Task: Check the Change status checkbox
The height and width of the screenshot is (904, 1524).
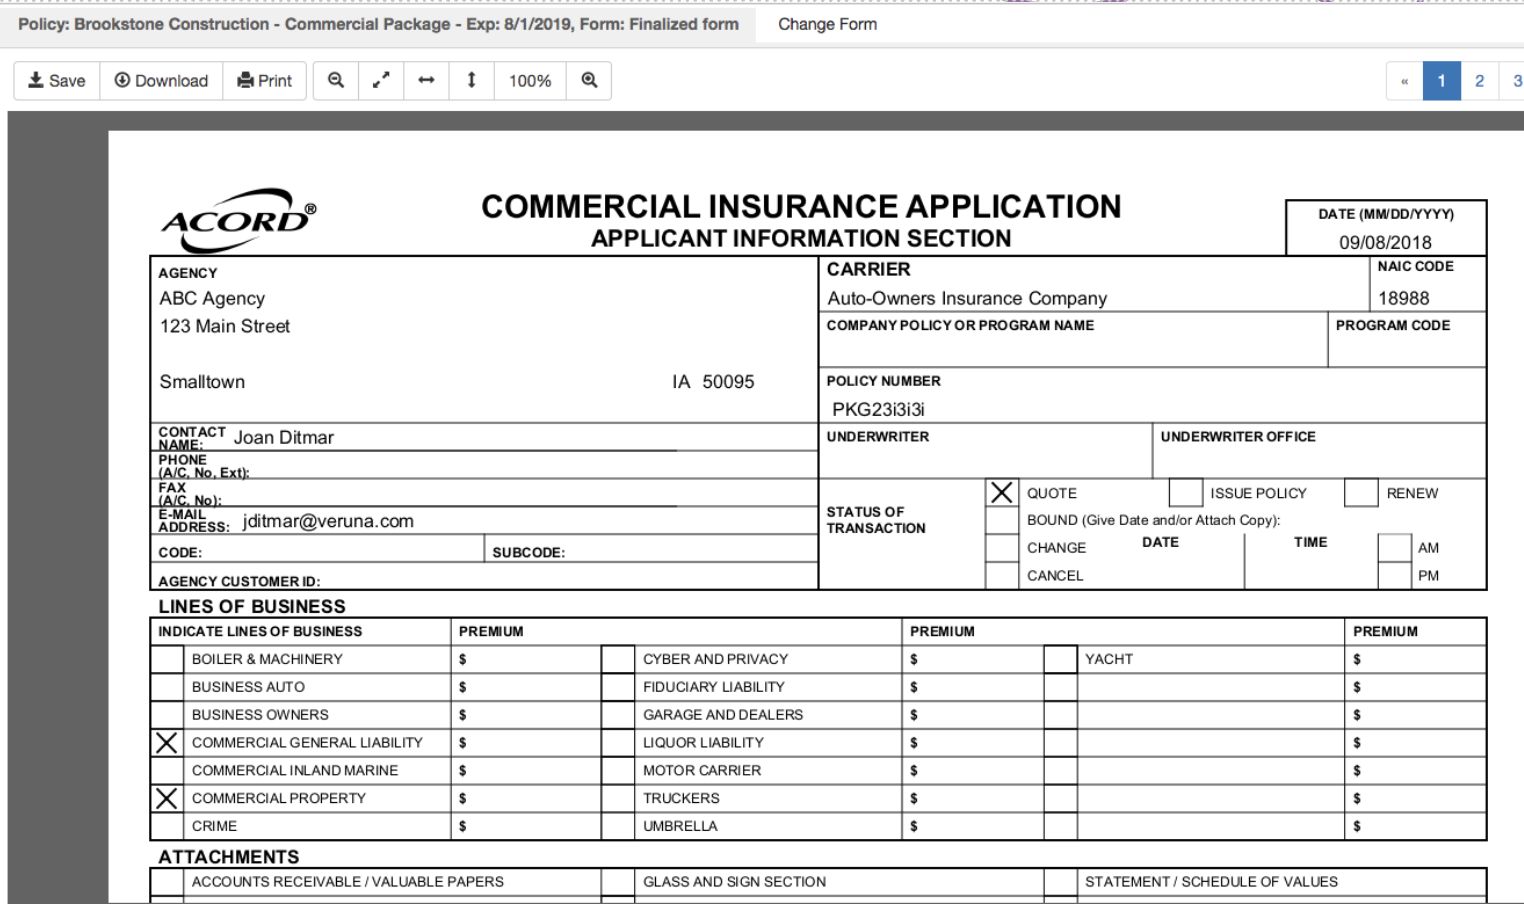Action: (1001, 548)
